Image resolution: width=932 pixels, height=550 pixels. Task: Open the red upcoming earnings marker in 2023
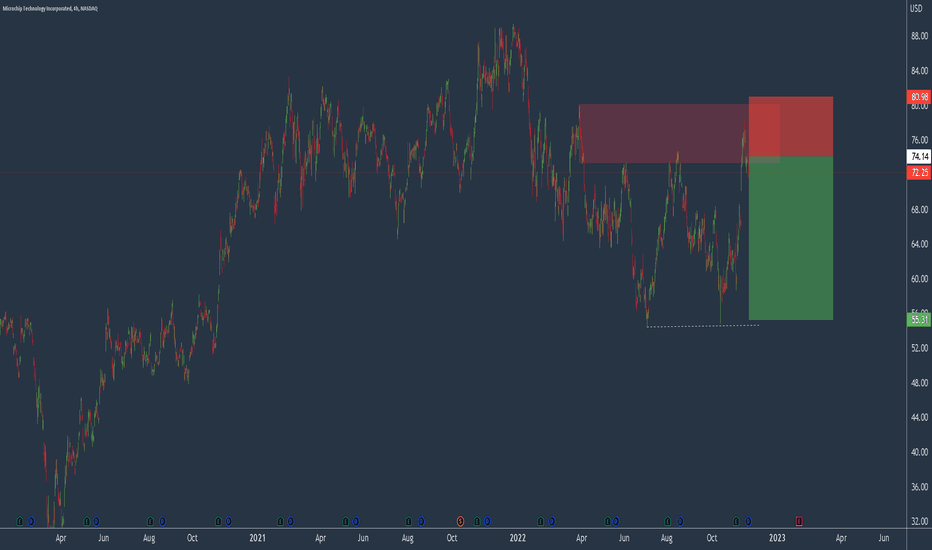(x=799, y=521)
